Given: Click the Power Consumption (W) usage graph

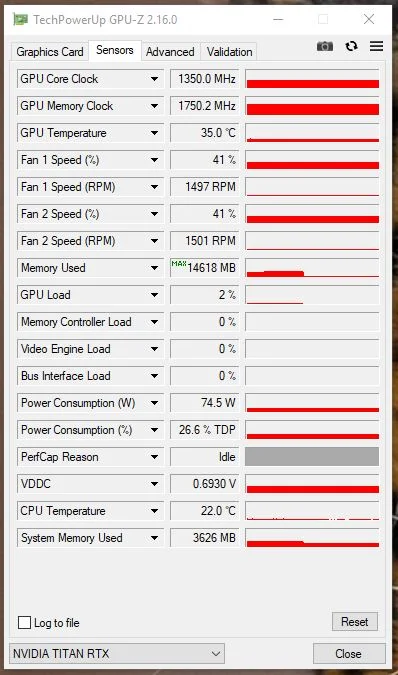Looking at the screenshot, I should pyautogui.click(x=312, y=403).
